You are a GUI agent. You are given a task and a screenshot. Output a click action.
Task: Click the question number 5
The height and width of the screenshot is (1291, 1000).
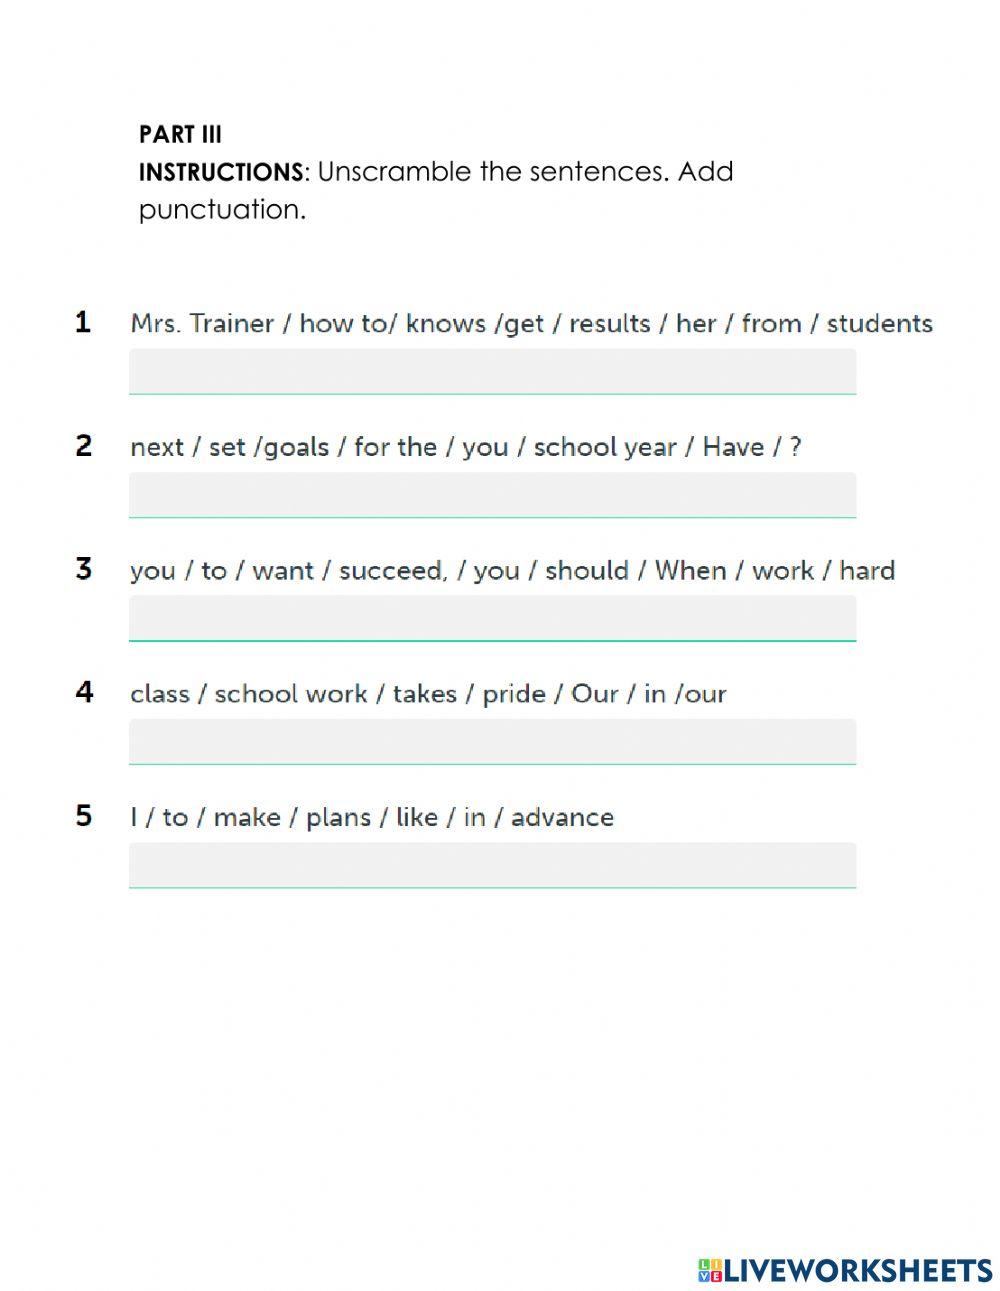[84, 816]
